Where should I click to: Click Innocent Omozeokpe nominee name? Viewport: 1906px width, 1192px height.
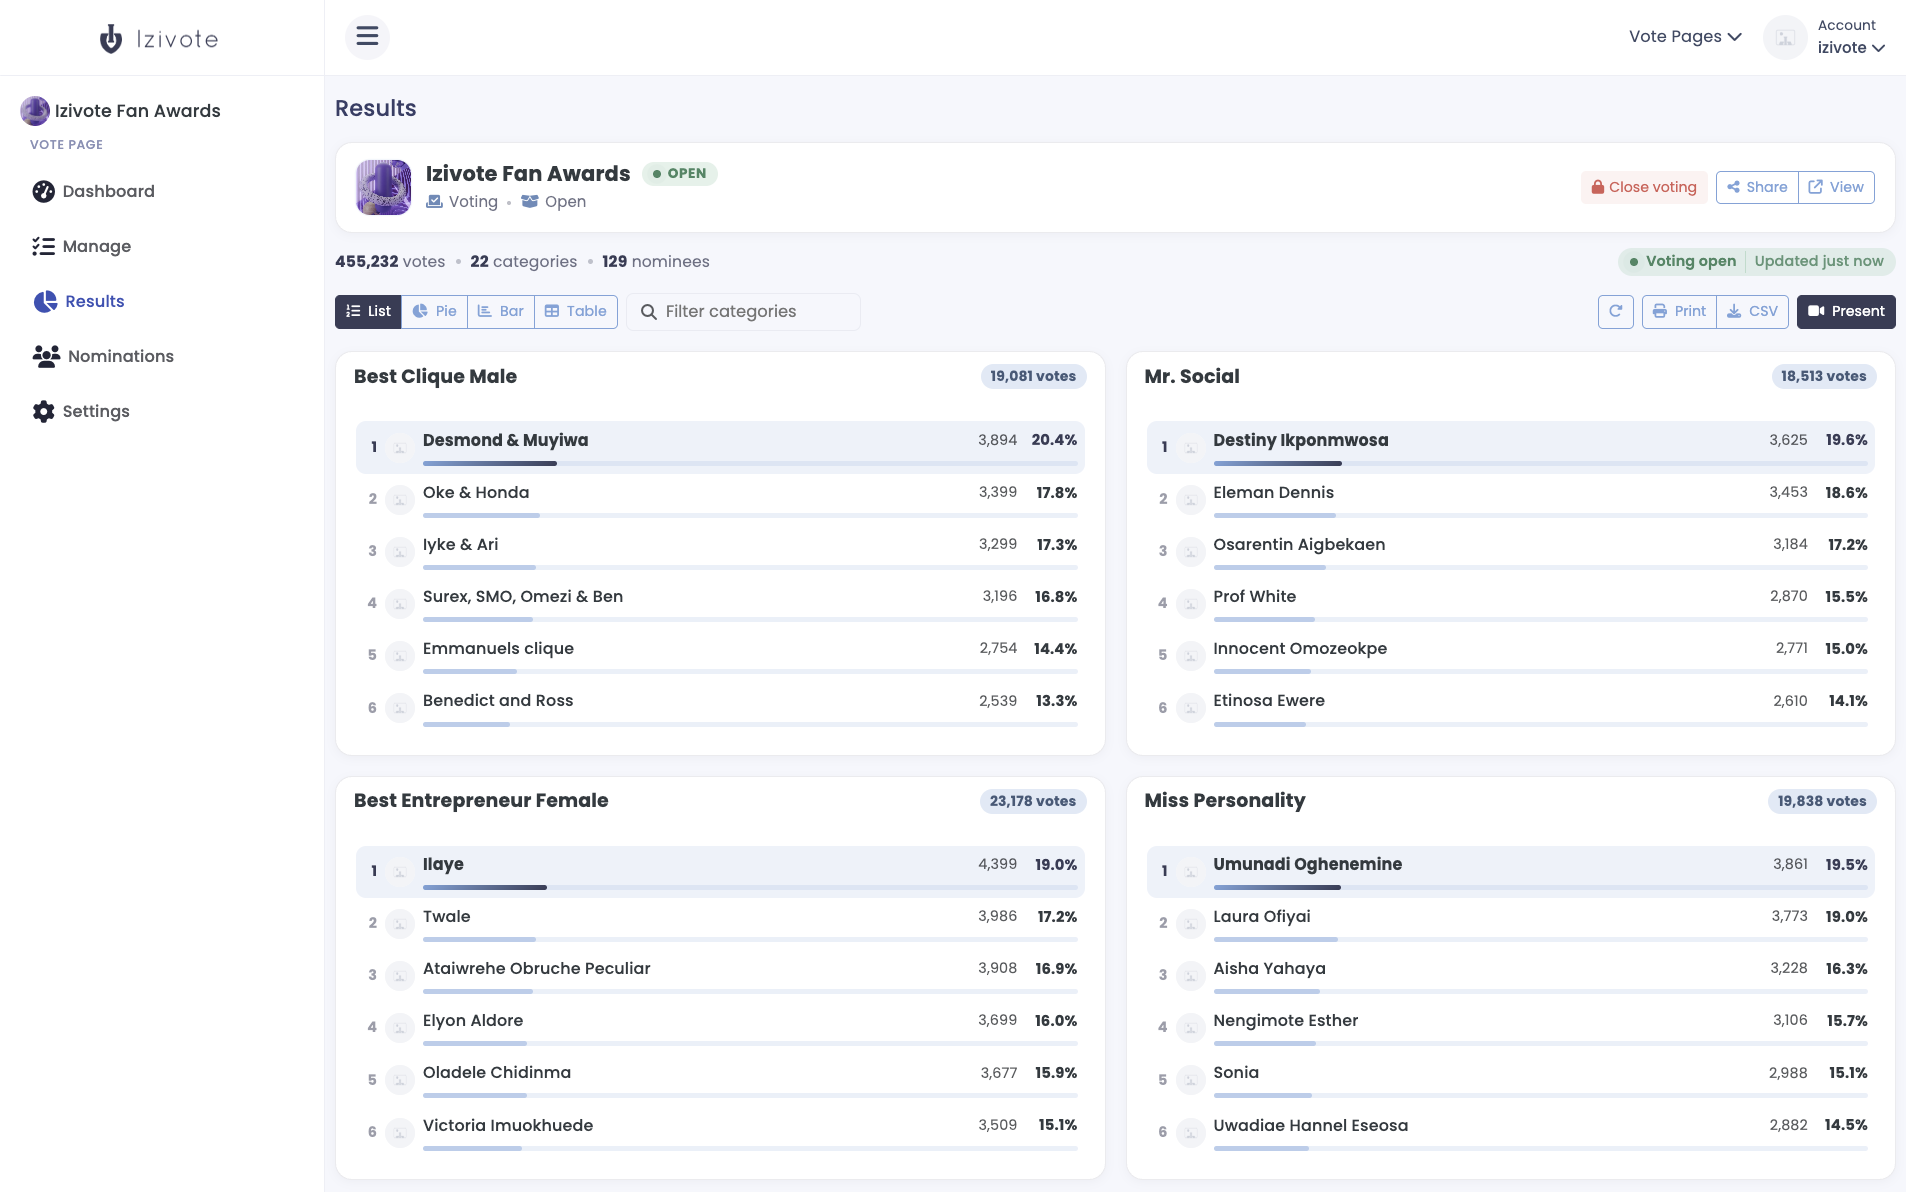click(x=1299, y=648)
